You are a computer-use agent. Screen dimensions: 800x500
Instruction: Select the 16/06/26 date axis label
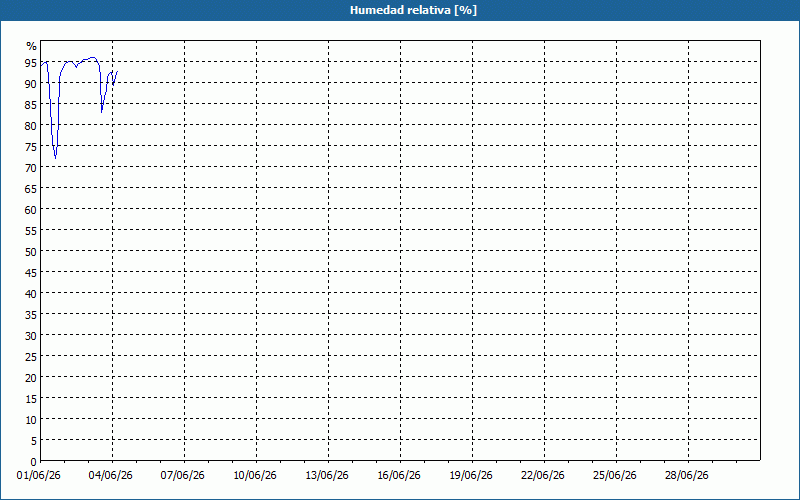[399, 476]
